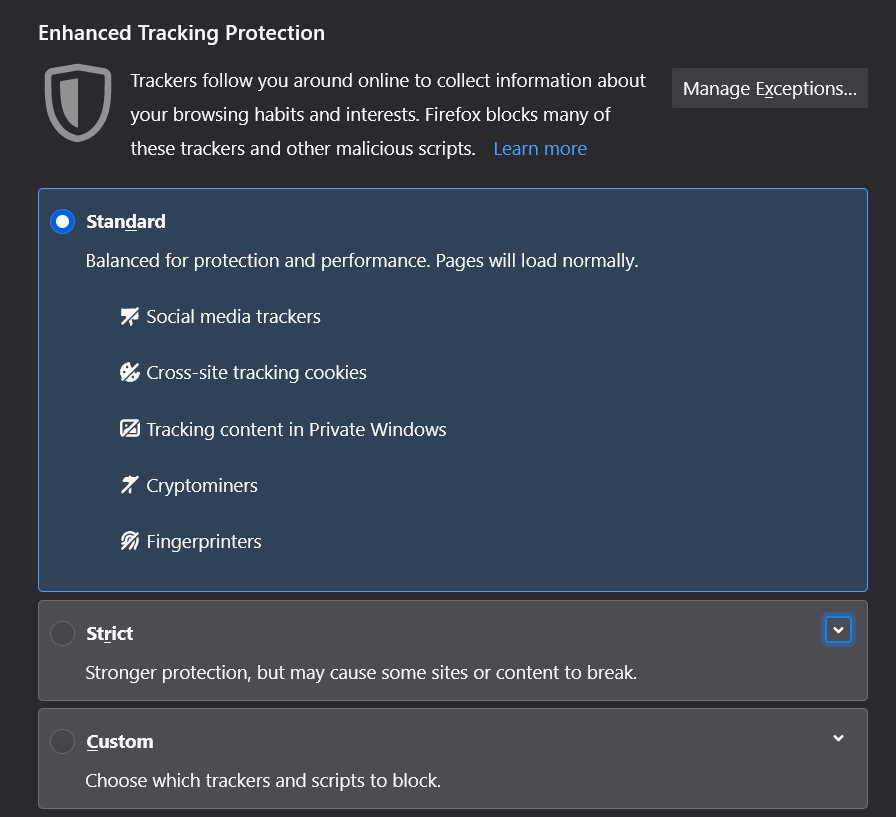Image resolution: width=896 pixels, height=817 pixels.
Task: Click the Cryptominers icon
Action: 129,485
